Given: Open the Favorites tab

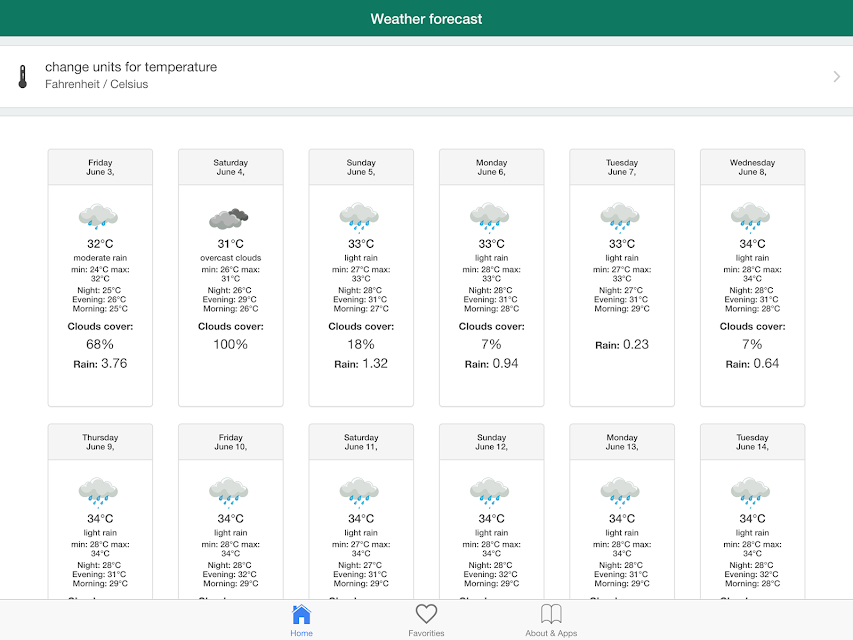Looking at the screenshot, I should [x=426, y=620].
